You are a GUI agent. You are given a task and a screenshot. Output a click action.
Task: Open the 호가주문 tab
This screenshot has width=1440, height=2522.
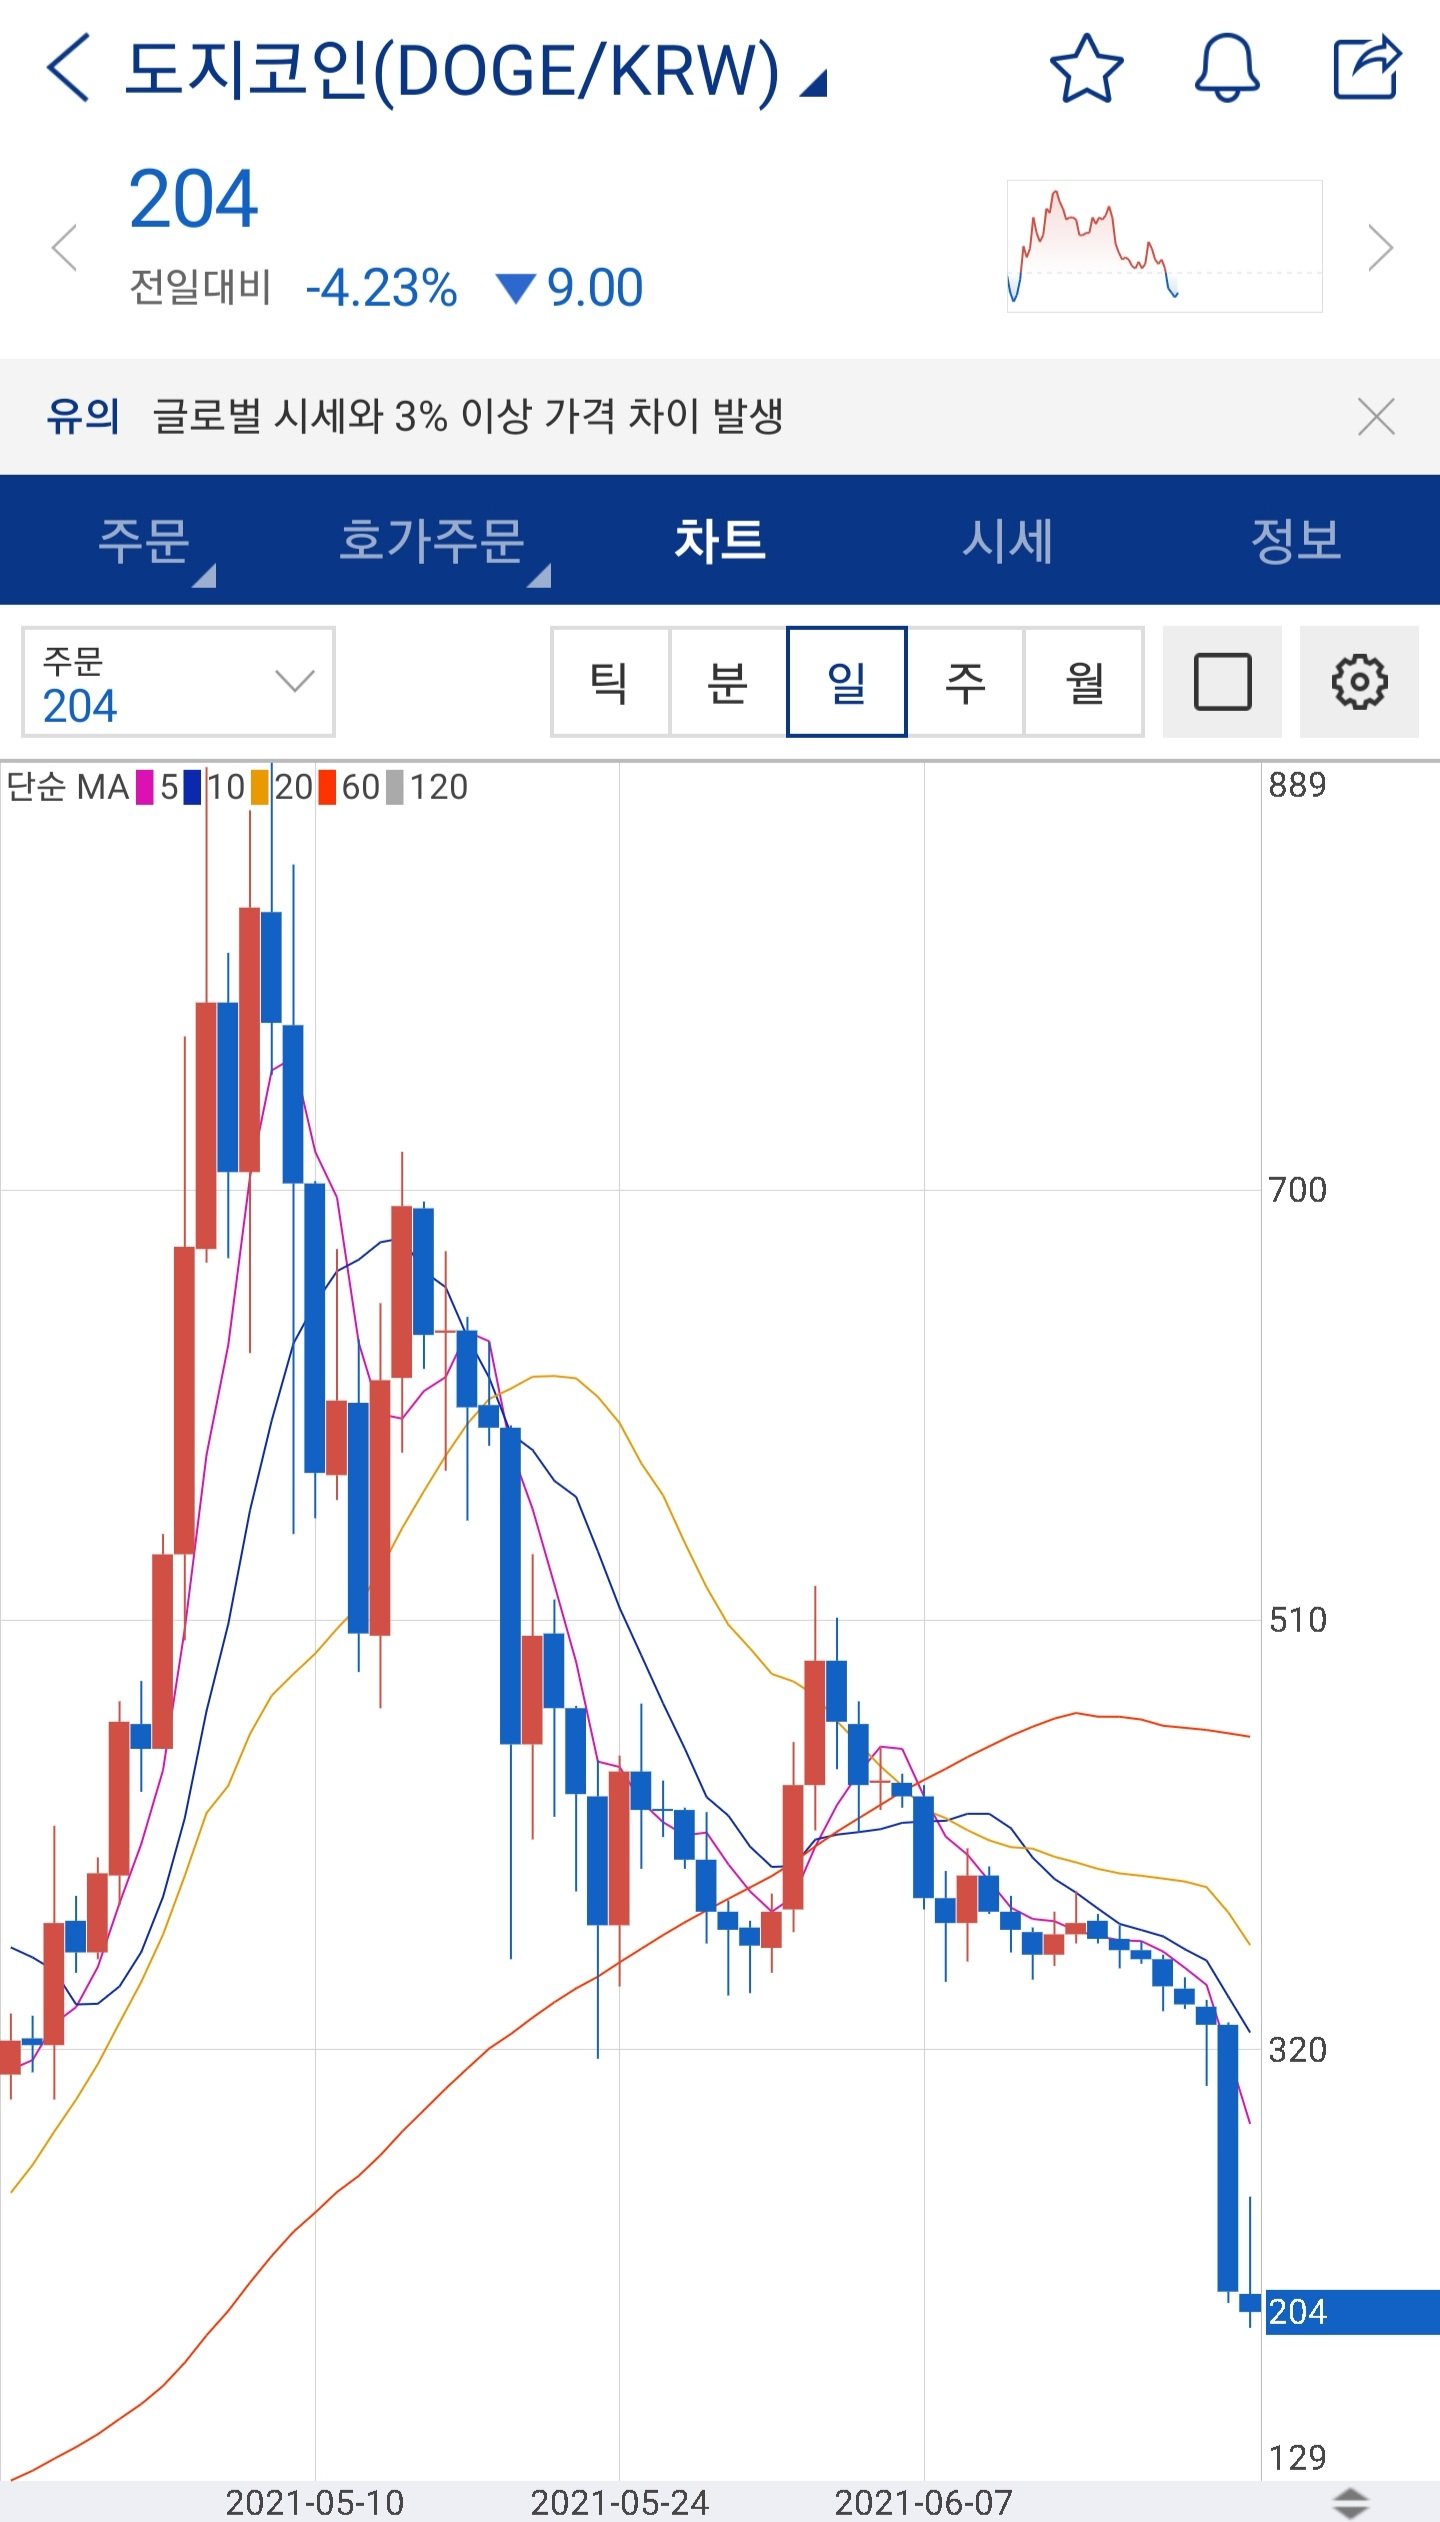[432, 540]
